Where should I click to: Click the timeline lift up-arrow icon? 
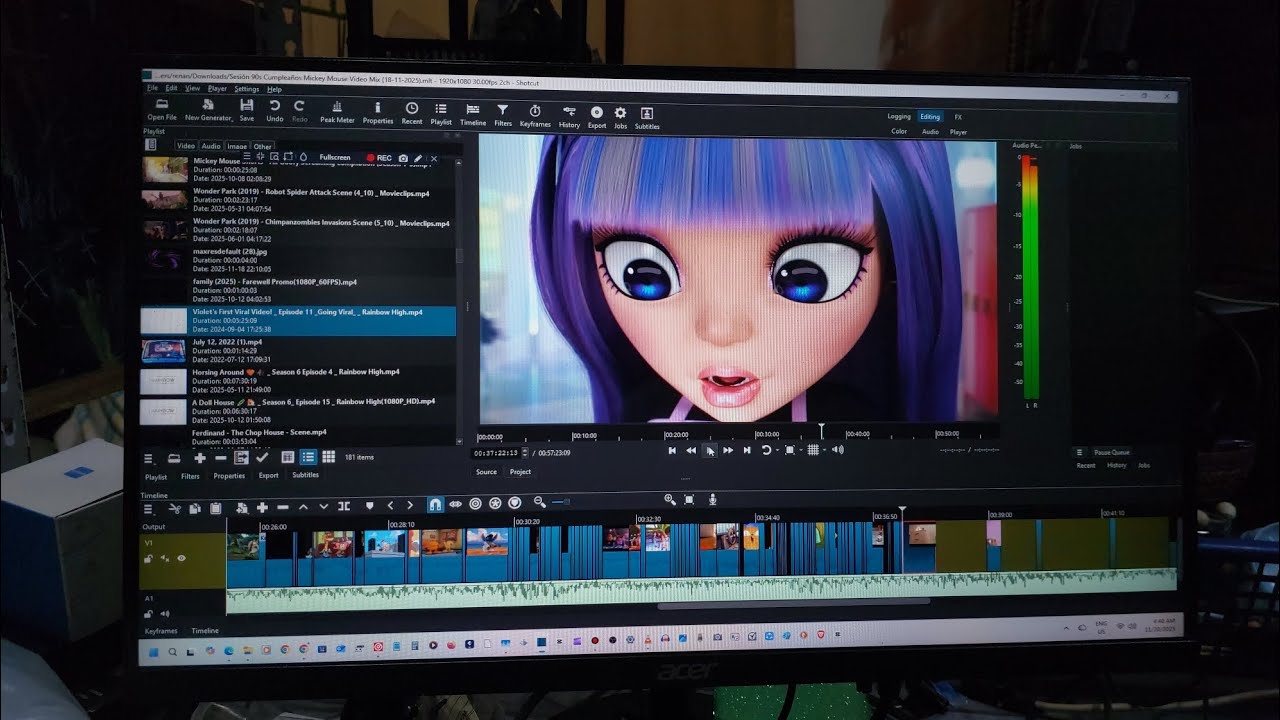304,507
